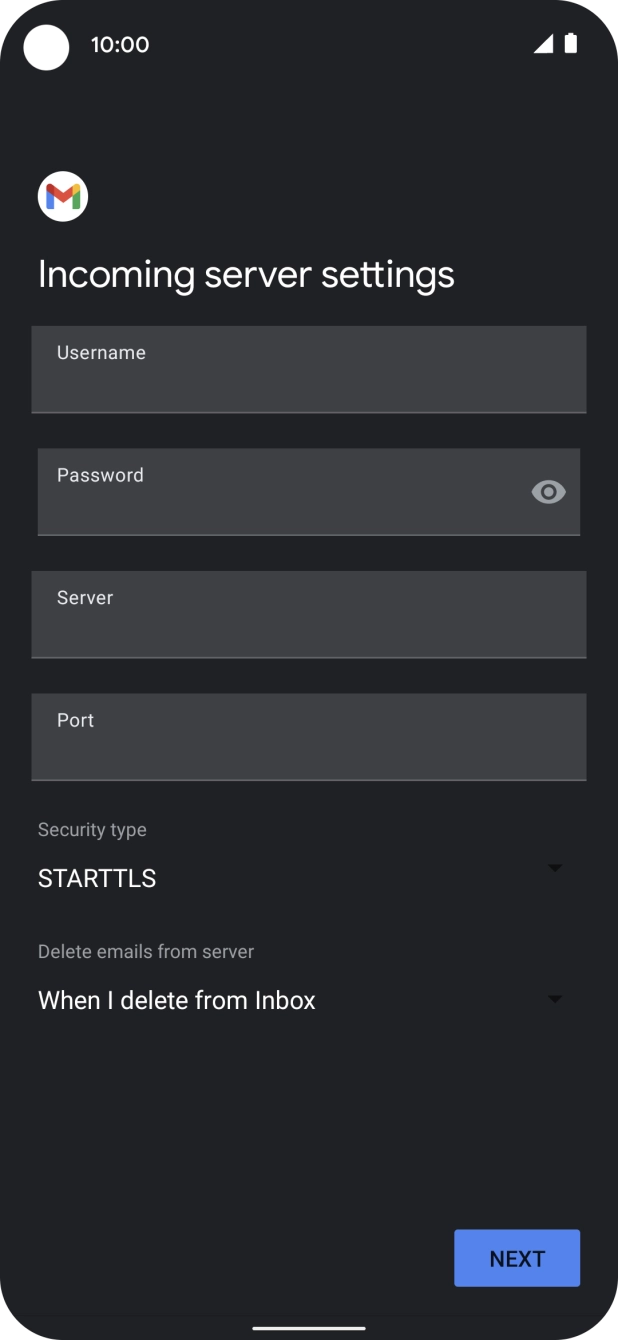The width and height of the screenshot is (618, 1340).
Task: Click the Delete emails from server label
Action: coord(145,951)
